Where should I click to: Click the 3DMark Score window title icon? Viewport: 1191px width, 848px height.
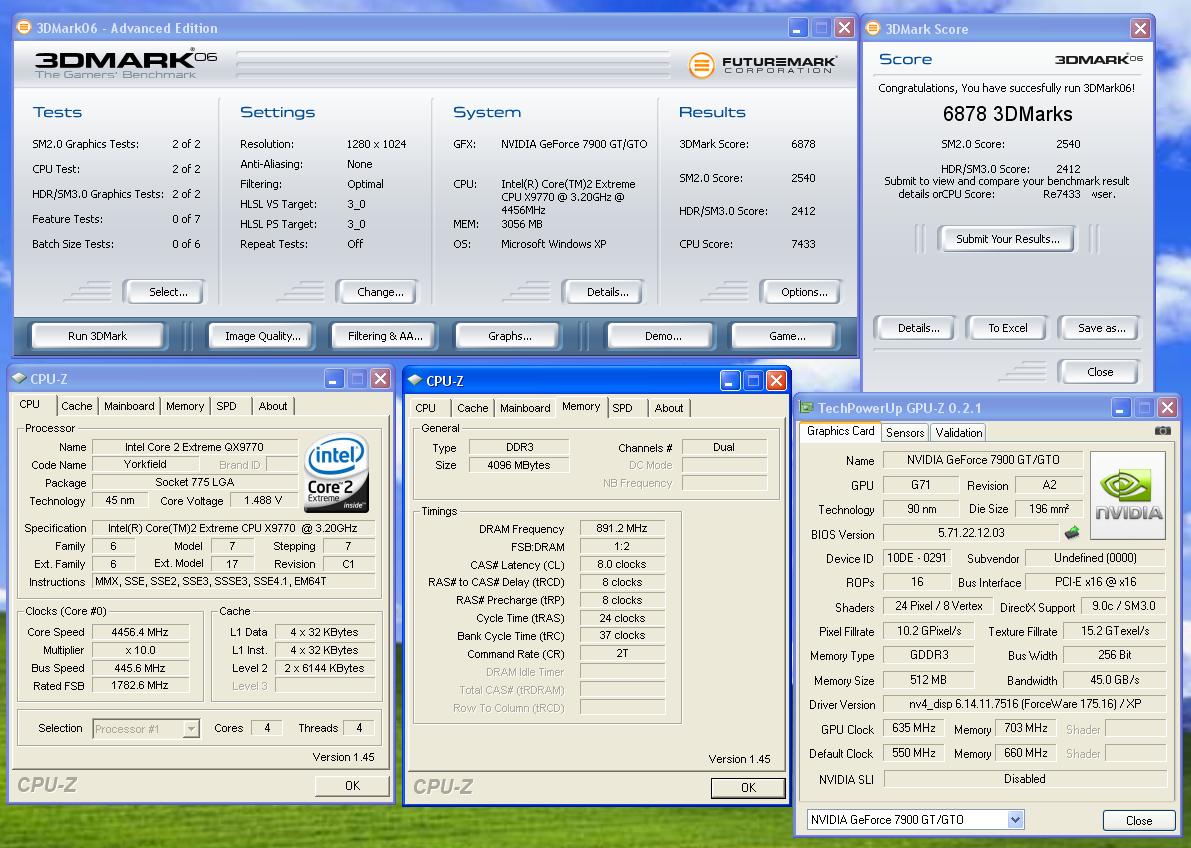(874, 29)
